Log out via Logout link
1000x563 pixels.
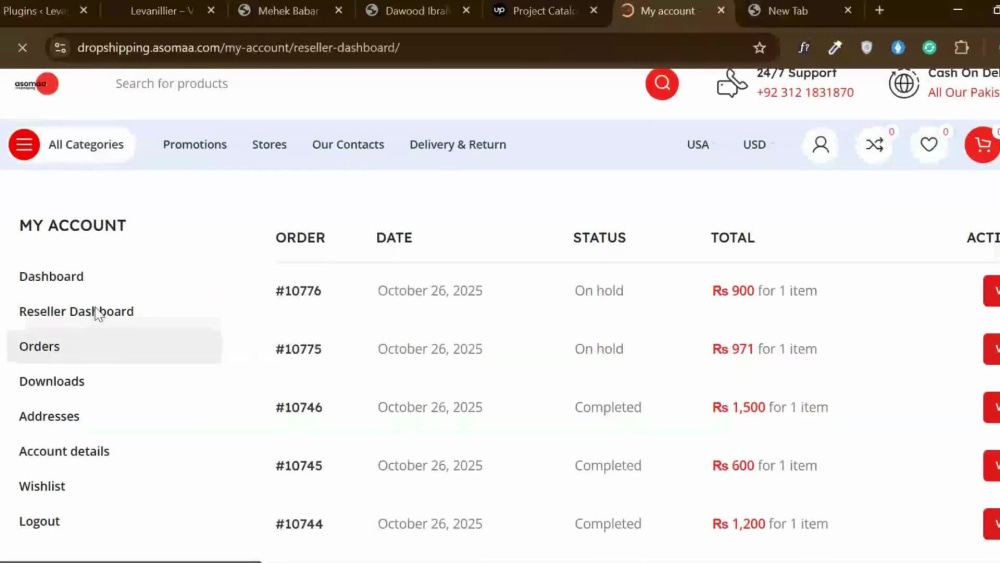coord(40,522)
